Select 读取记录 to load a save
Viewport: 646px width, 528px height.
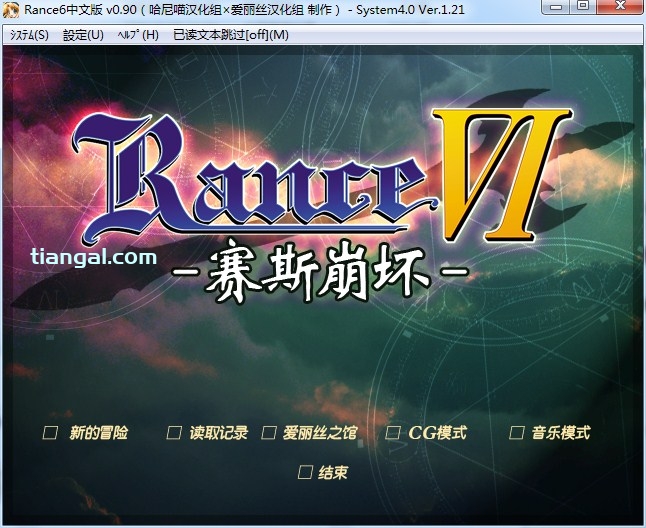click(x=207, y=433)
